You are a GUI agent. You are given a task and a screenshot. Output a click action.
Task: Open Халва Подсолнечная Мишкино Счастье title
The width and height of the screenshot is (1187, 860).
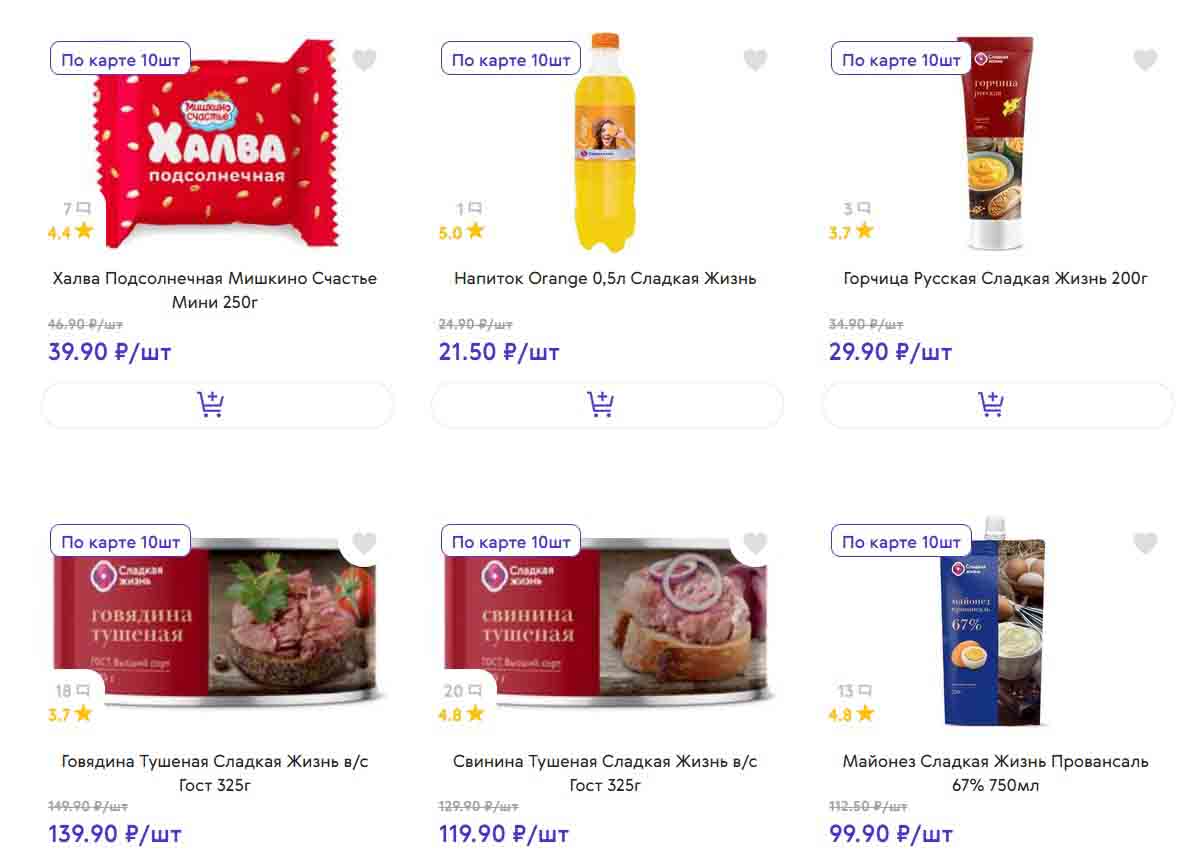point(215,290)
